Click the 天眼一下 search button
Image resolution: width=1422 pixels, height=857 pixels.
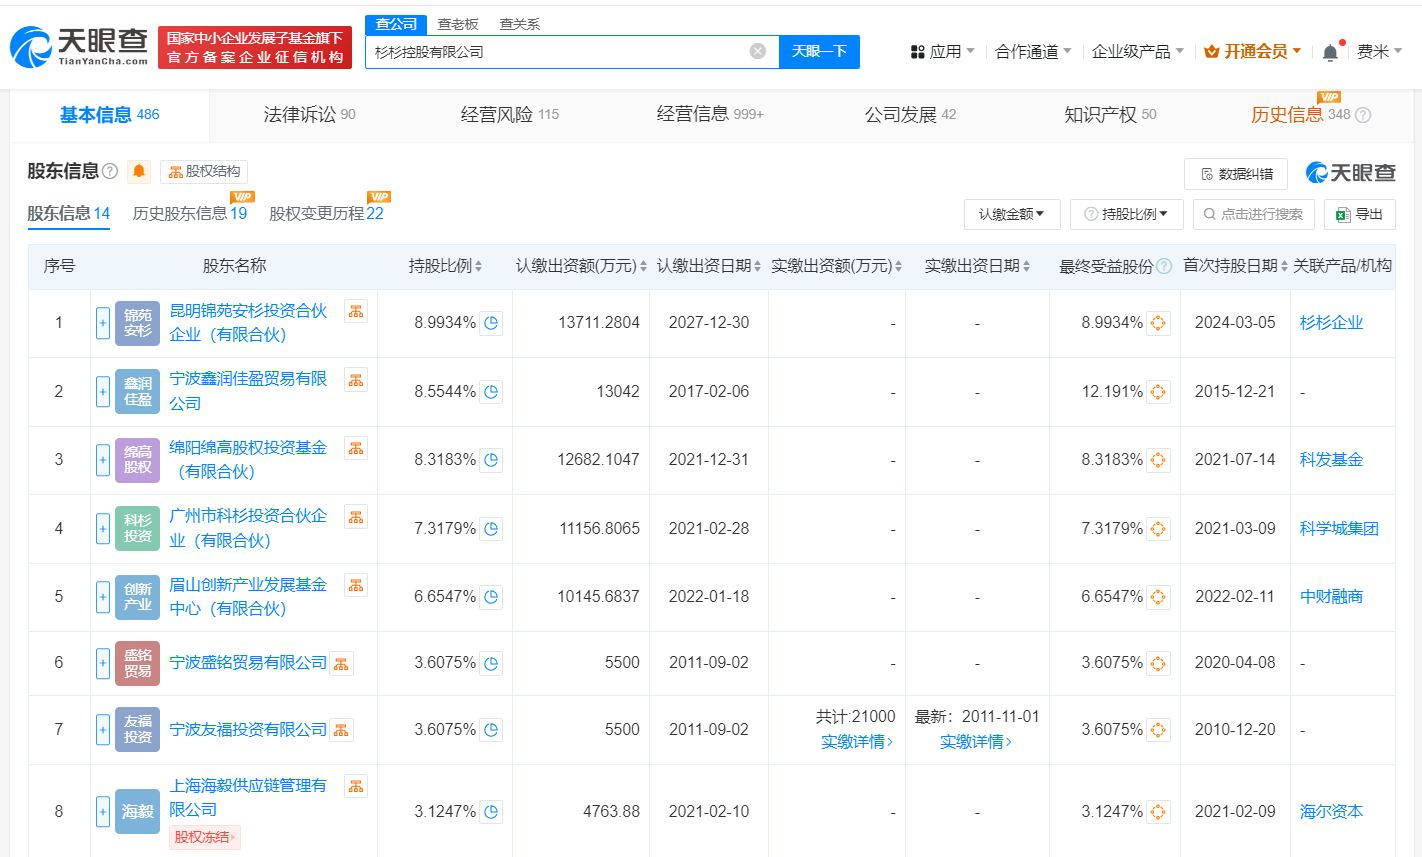coord(819,51)
